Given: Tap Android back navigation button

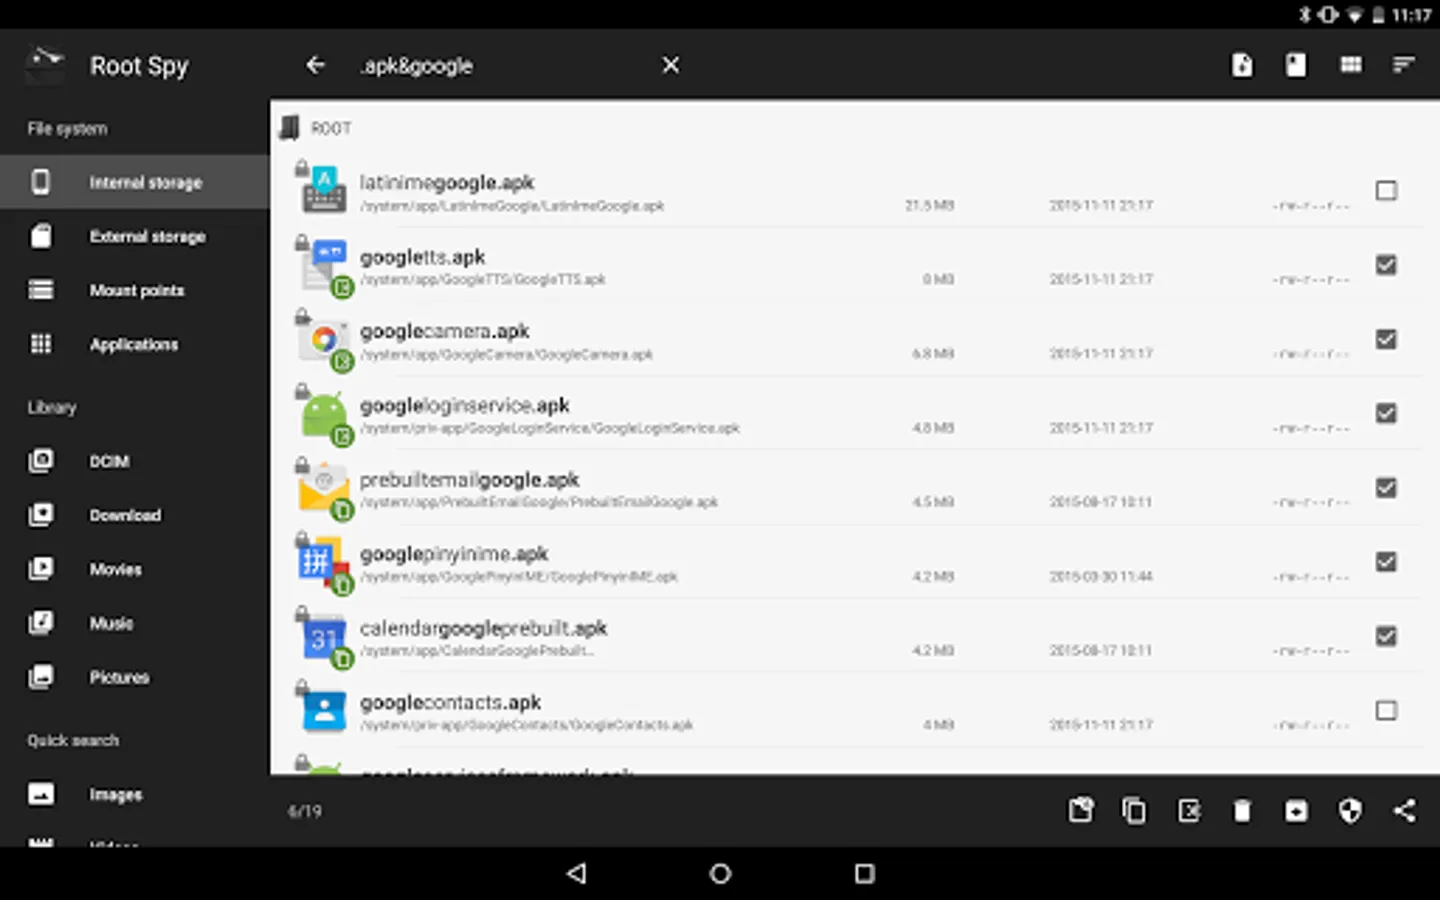Looking at the screenshot, I should coord(577,873).
